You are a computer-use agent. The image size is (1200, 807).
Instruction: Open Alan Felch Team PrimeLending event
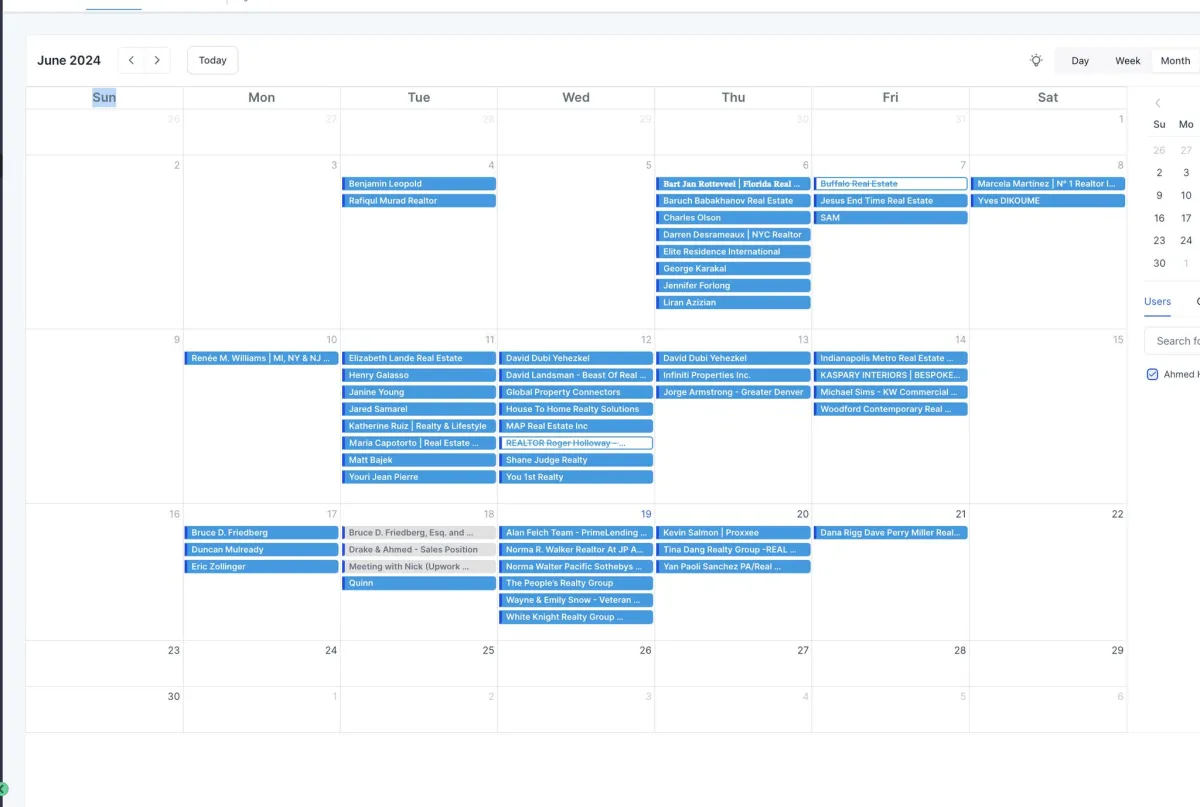[x=576, y=533]
